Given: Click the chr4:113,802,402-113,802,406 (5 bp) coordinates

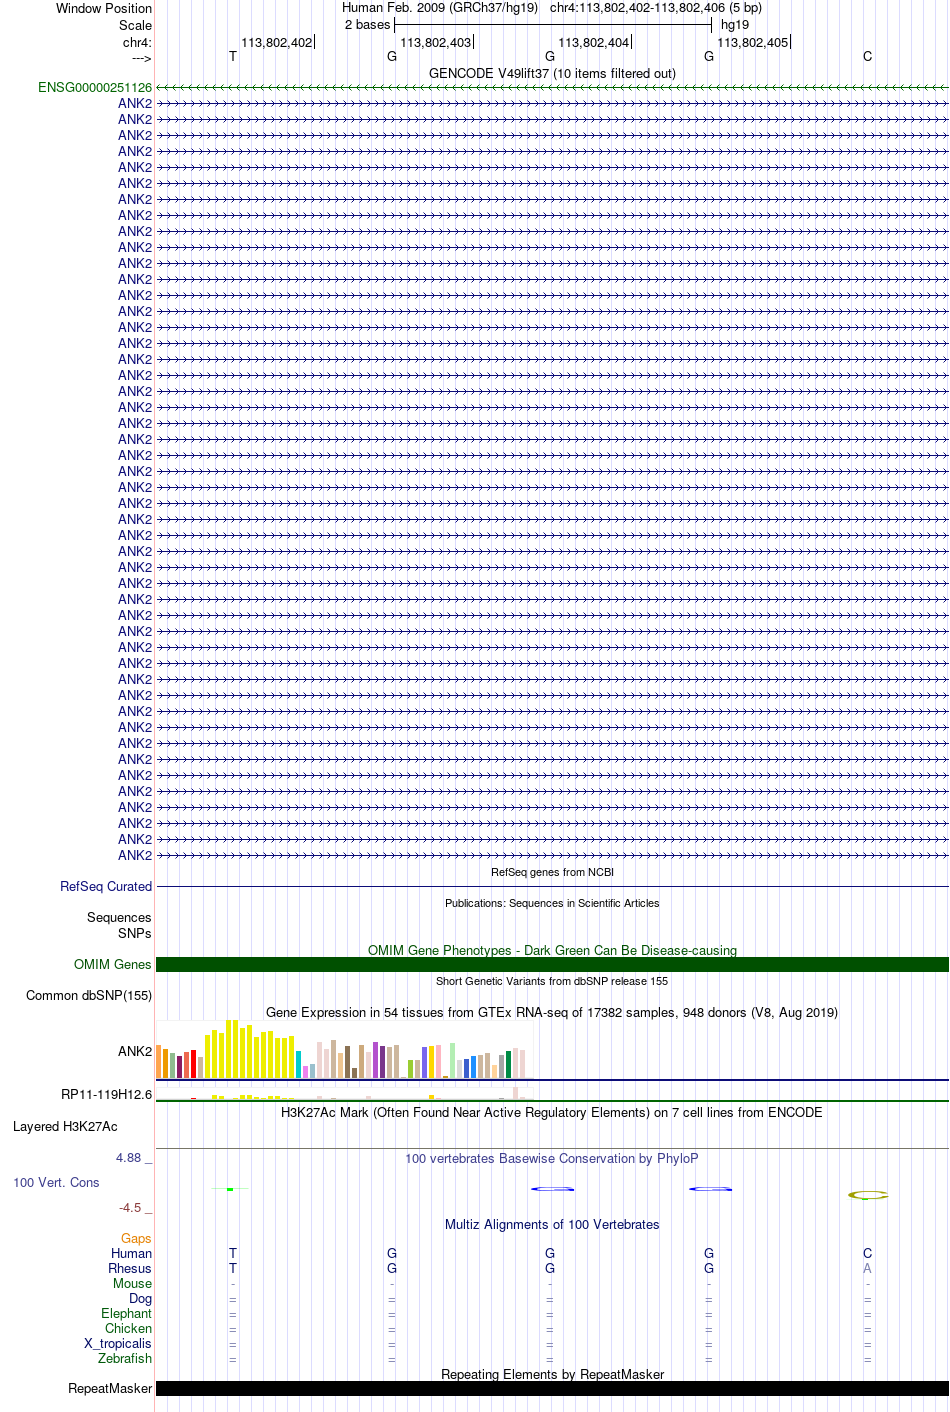Looking at the screenshot, I should point(656,8).
